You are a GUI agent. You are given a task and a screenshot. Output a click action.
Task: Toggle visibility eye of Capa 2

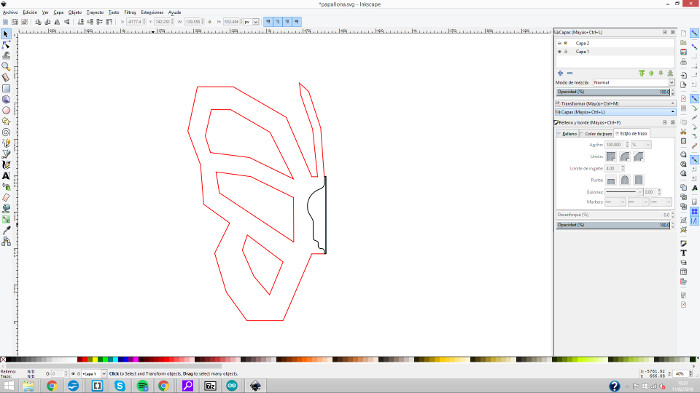[559, 43]
